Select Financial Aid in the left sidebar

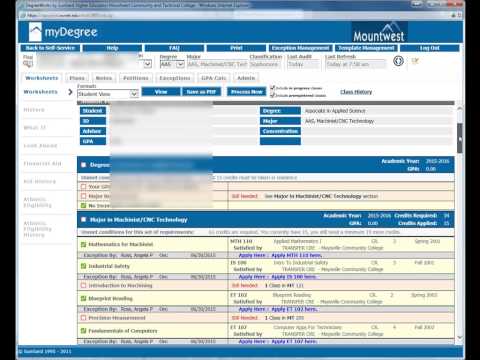tap(42, 164)
